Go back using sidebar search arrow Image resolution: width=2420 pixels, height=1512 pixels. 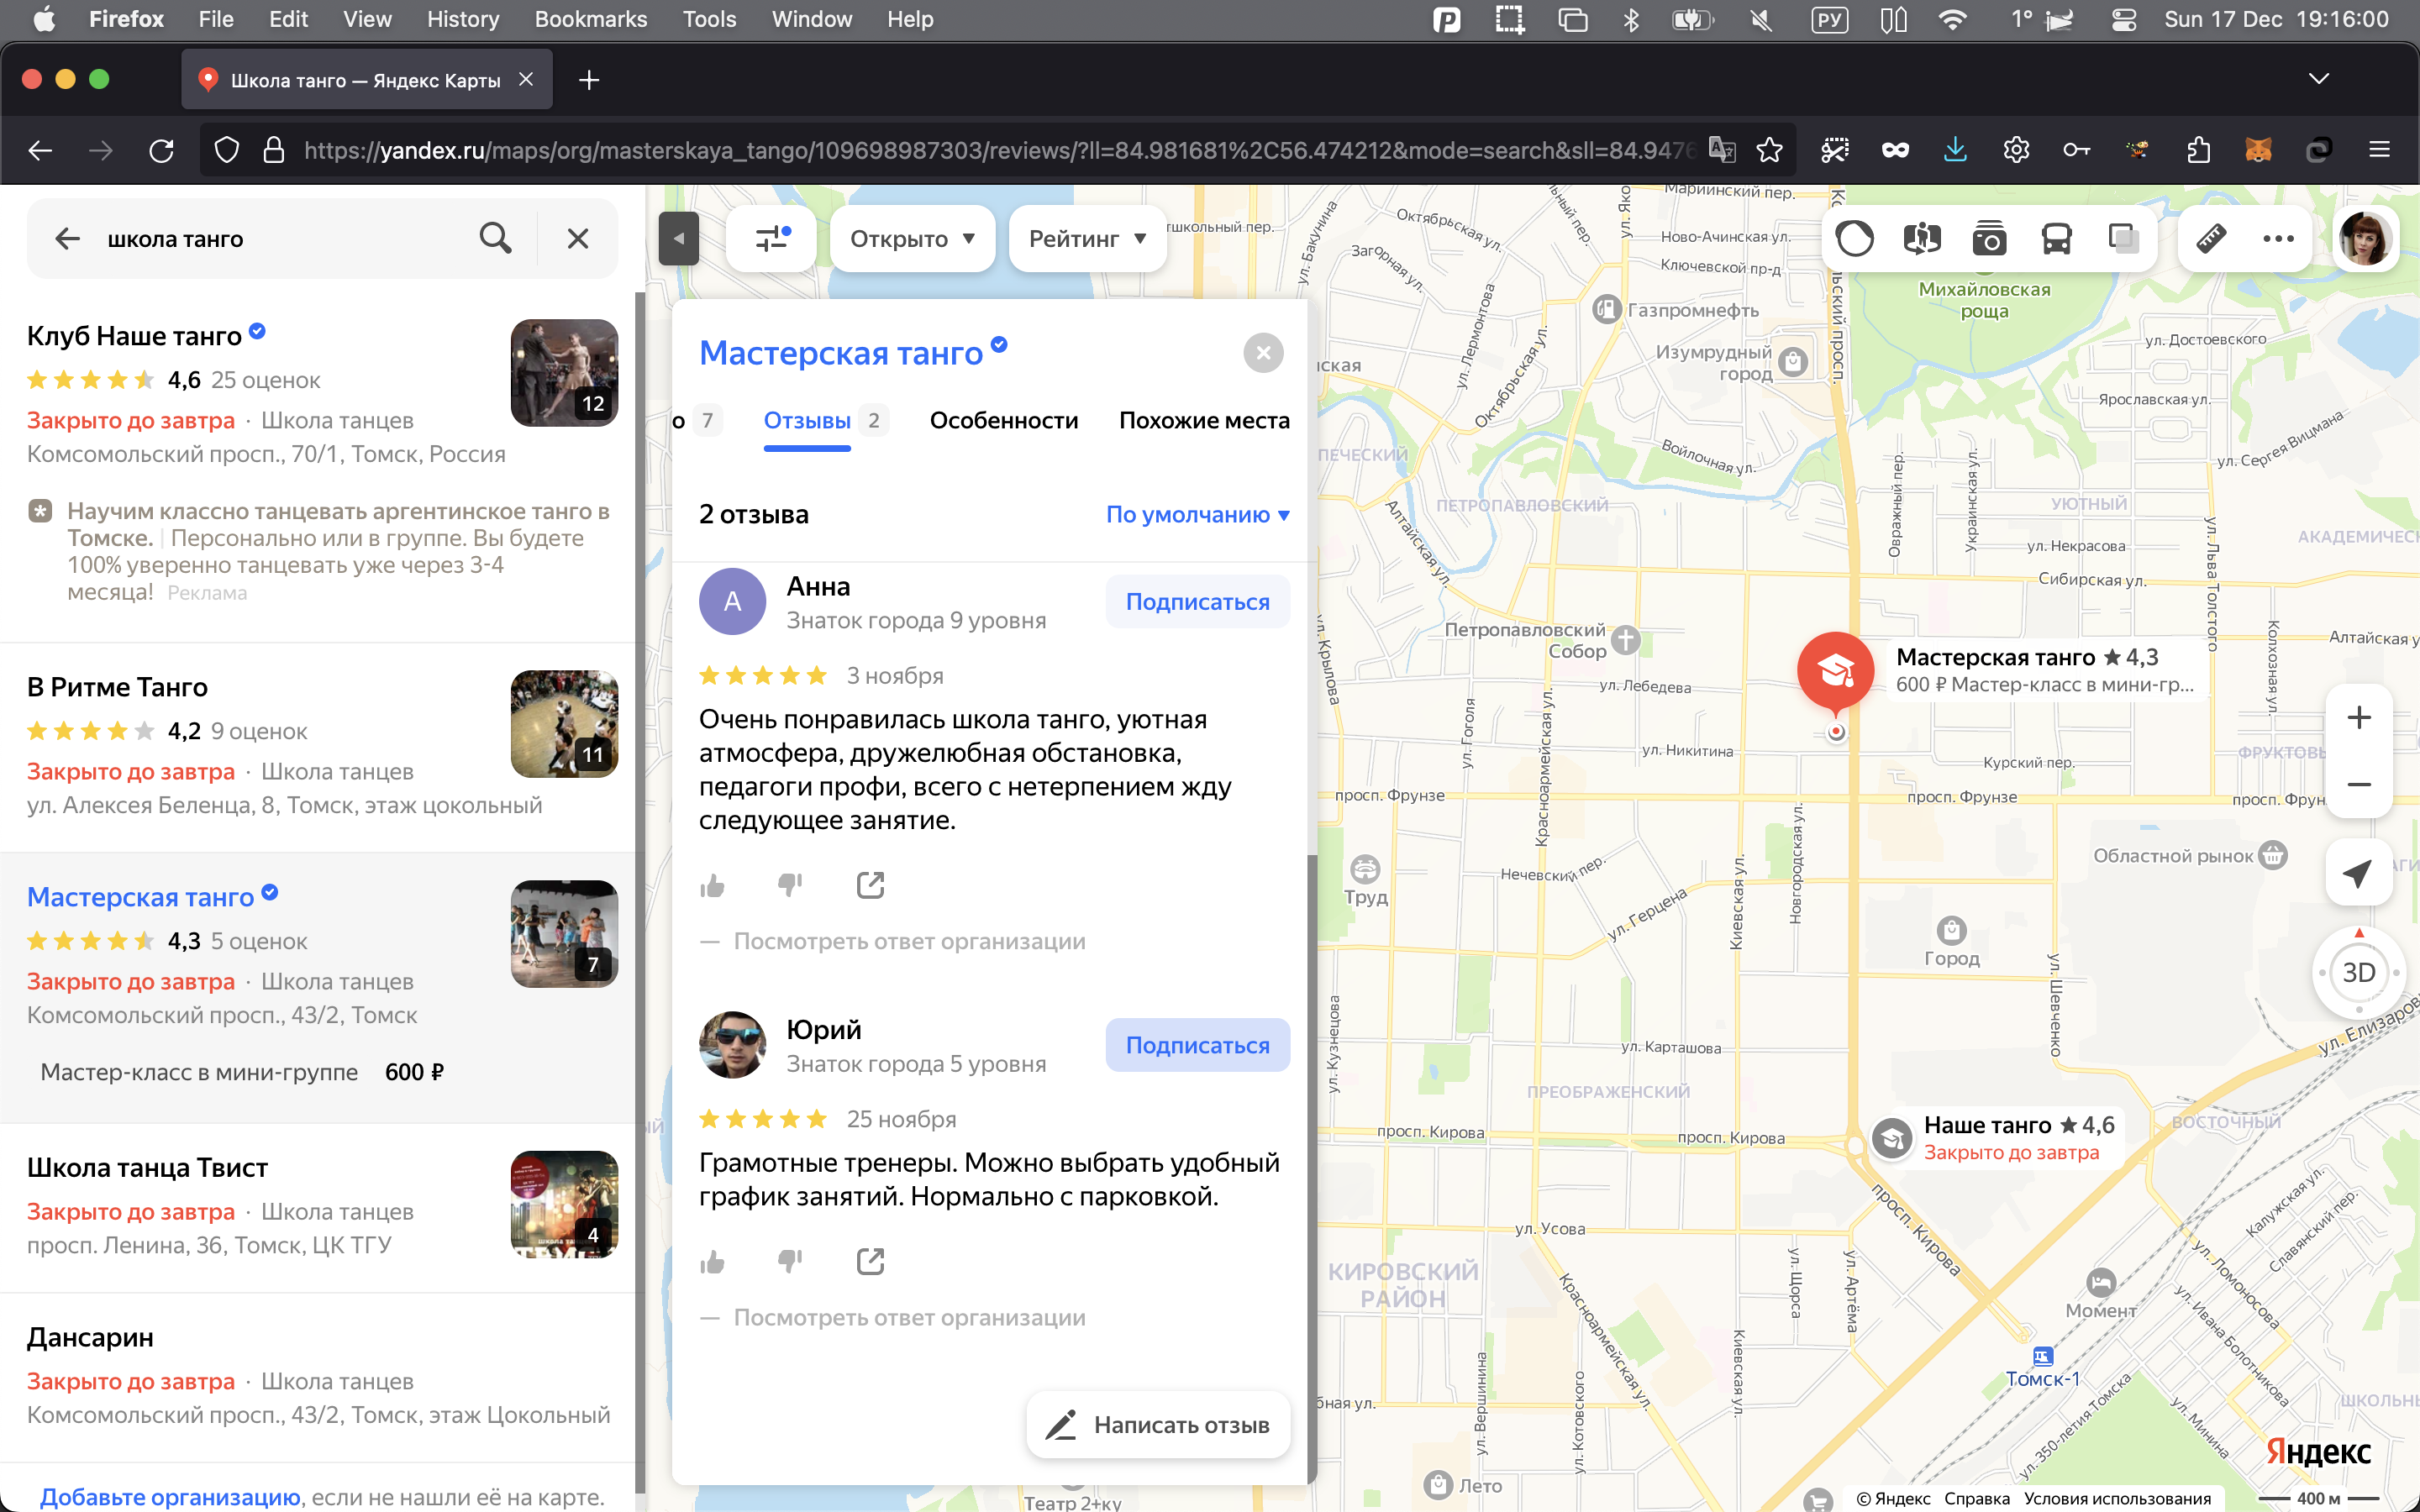(67, 239)
